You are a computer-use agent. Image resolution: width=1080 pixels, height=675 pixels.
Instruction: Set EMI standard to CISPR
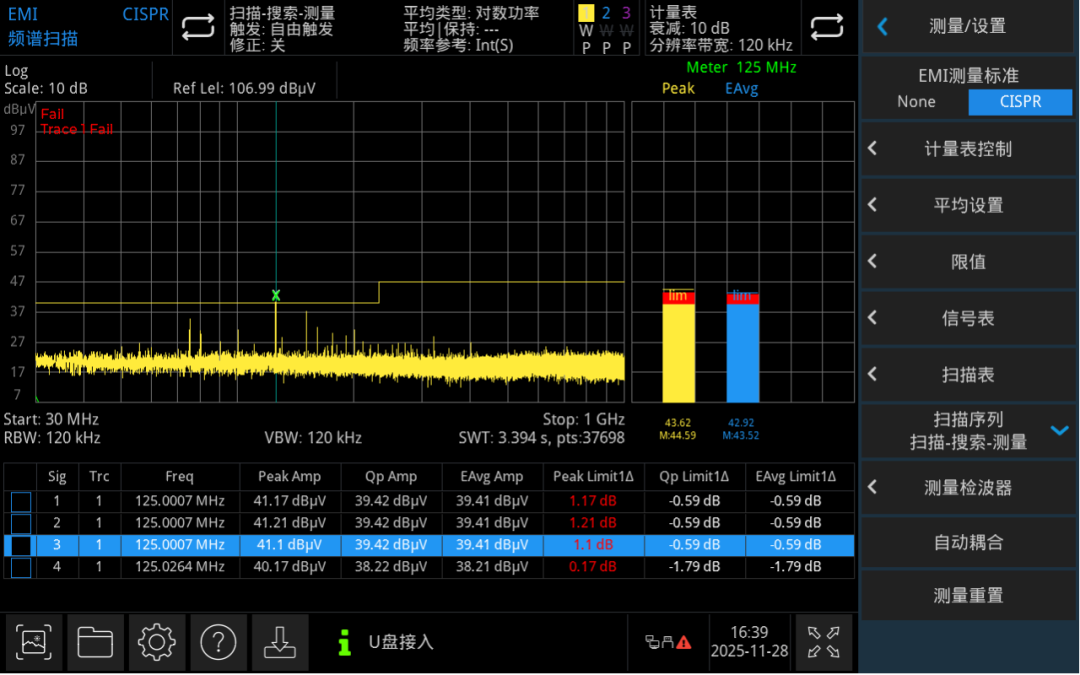coord(1020,102)
